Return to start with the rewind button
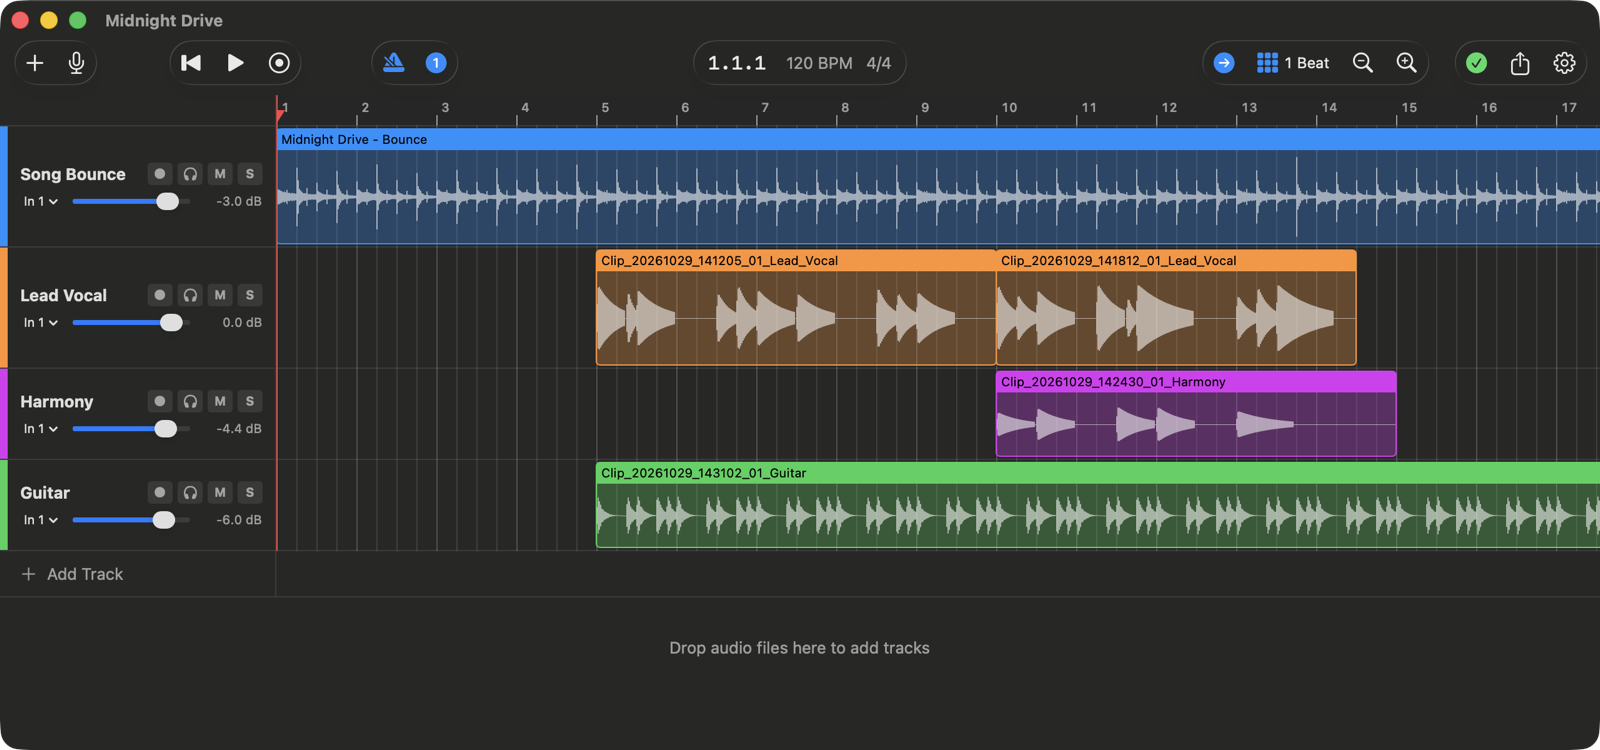 tap(191, 63)
